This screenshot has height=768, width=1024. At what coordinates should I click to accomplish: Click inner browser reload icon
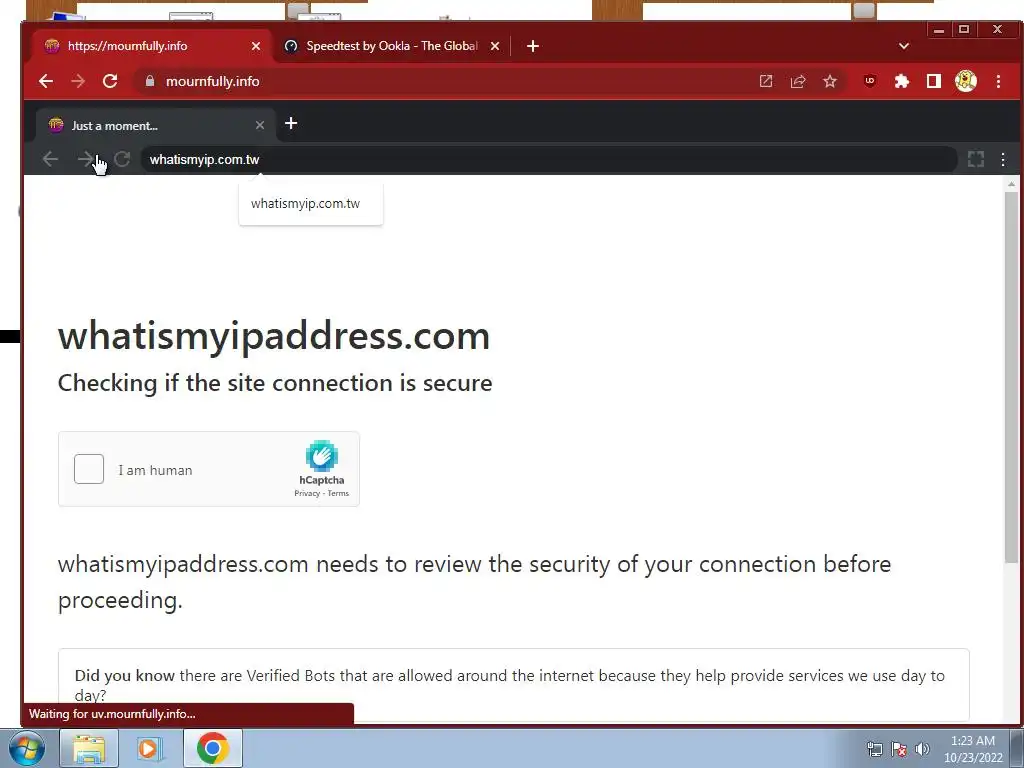(122, 159)
